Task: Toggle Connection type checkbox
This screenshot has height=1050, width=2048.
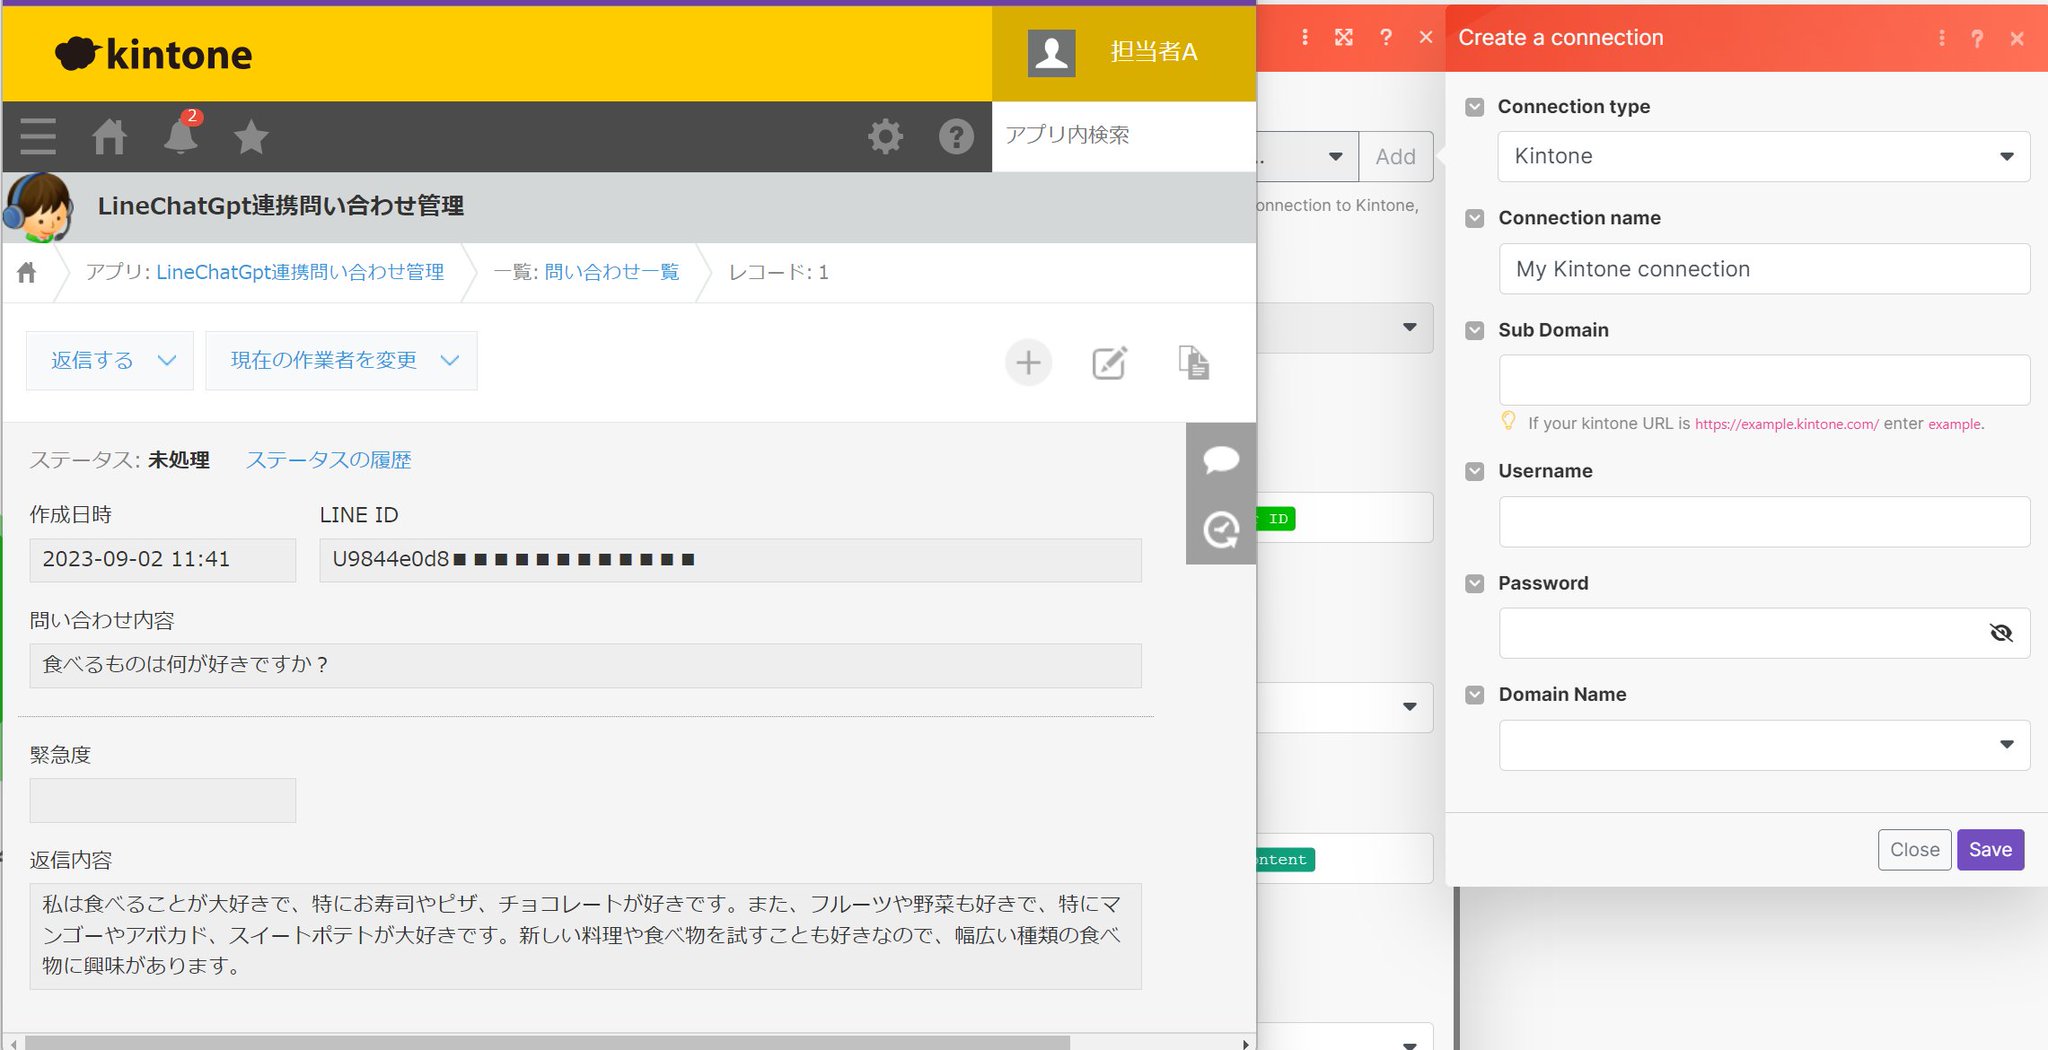Action: [x=1474, y=107]
